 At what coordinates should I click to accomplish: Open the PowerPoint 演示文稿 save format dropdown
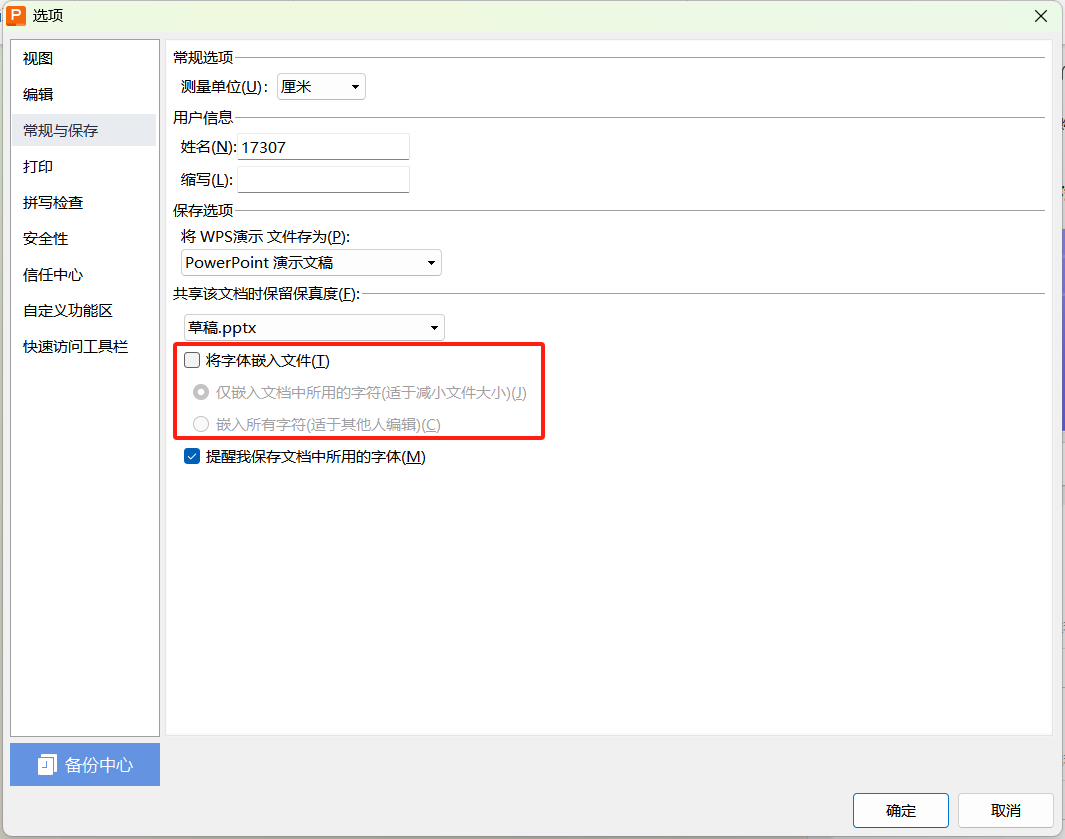click(311, 263)
